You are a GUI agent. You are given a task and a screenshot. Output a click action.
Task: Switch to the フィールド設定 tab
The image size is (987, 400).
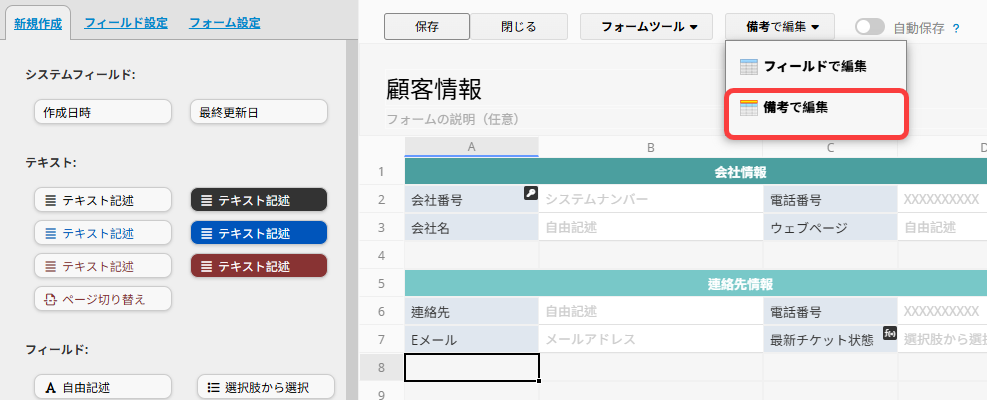tap(126, 22)
